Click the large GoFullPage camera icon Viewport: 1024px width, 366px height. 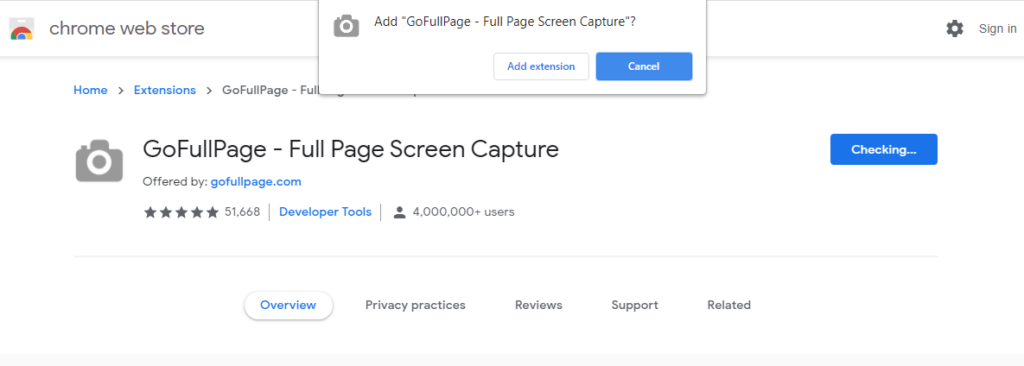[x=99, y=160]
